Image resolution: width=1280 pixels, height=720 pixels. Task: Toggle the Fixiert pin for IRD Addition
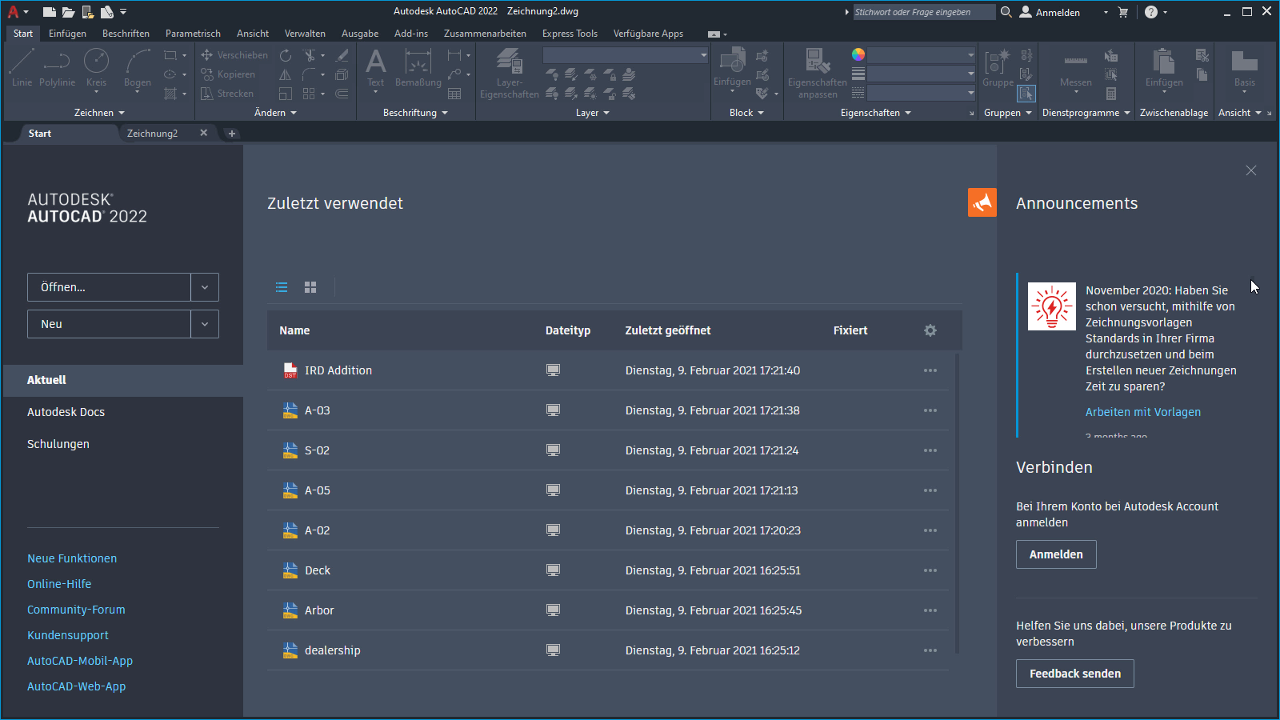click(x=849, y=370)
